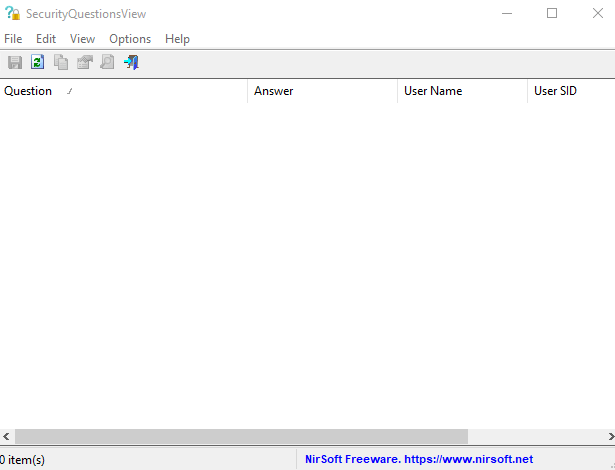Click the Copy Selected Items toolbar icon

61,62
